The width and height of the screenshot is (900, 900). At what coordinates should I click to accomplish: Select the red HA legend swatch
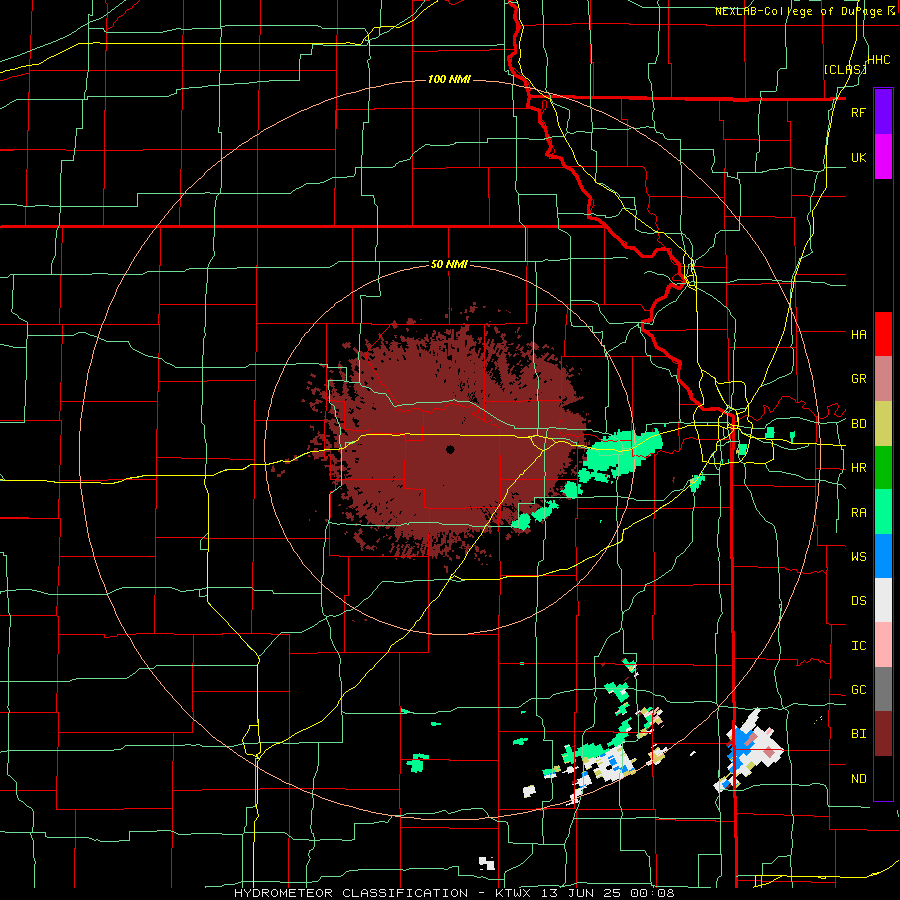pyautogui.click(x=883, y=334)
